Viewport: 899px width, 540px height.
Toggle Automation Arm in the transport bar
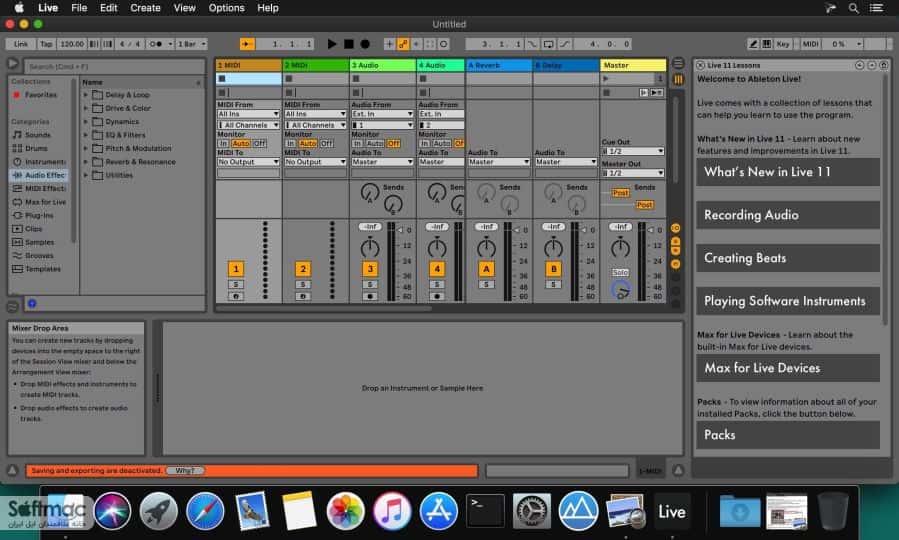pyautogui.click(x=403, y=44)
